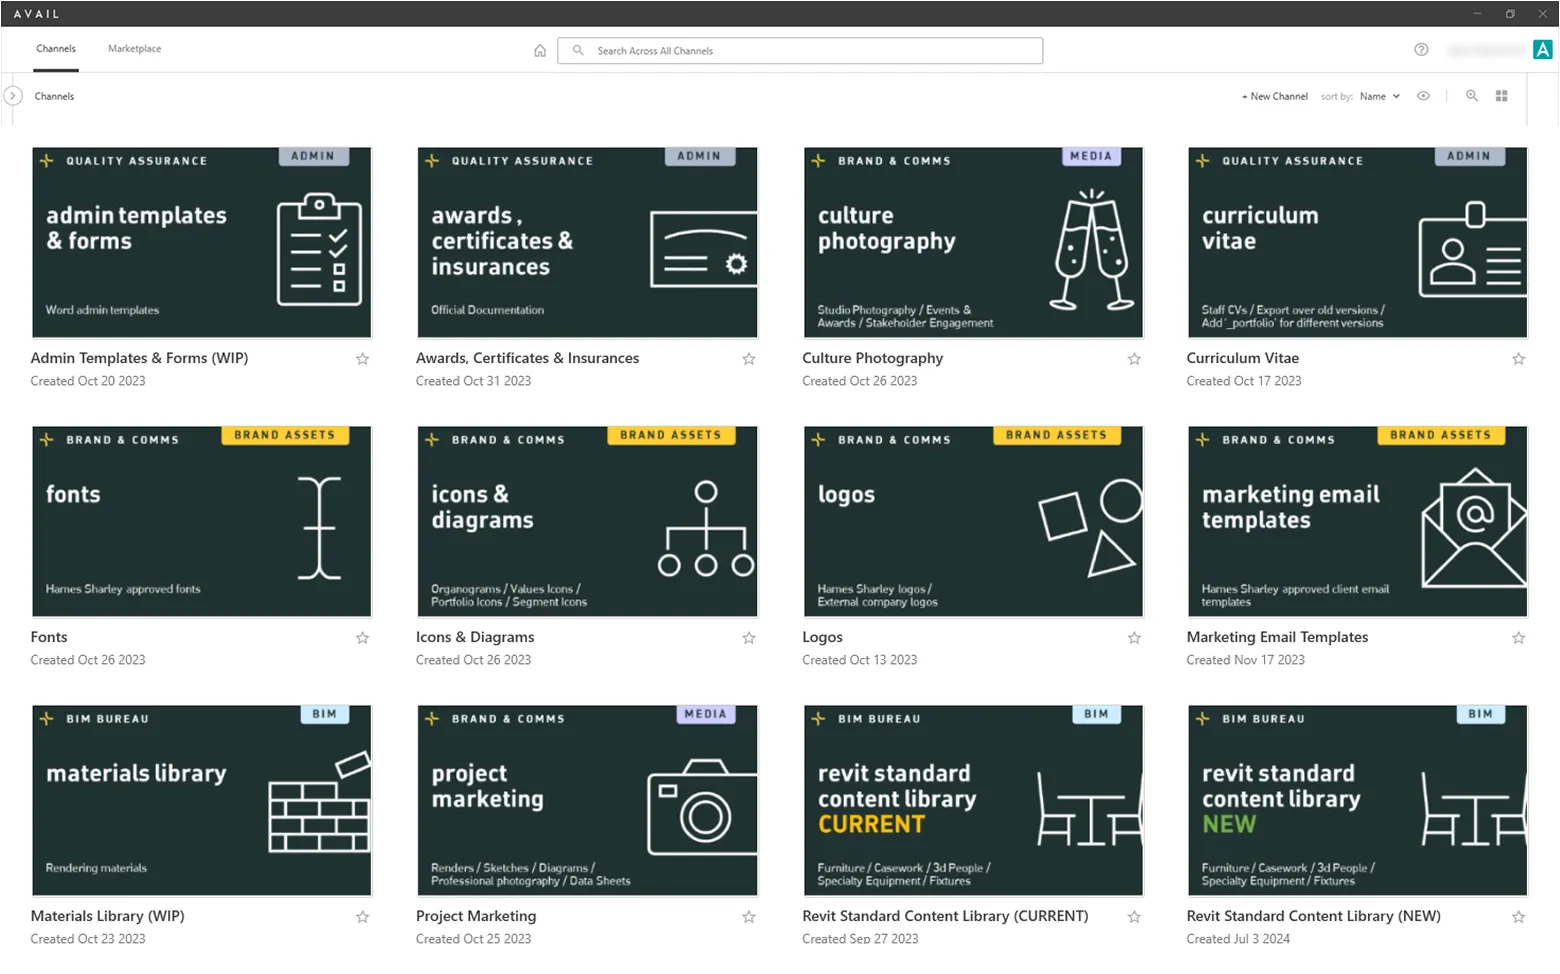Image resolution: width=1560 pixels, height=974 pixels.
Task: Click the Admin Templates & Forms (WIP) title
Action: (x=139, y=358)
